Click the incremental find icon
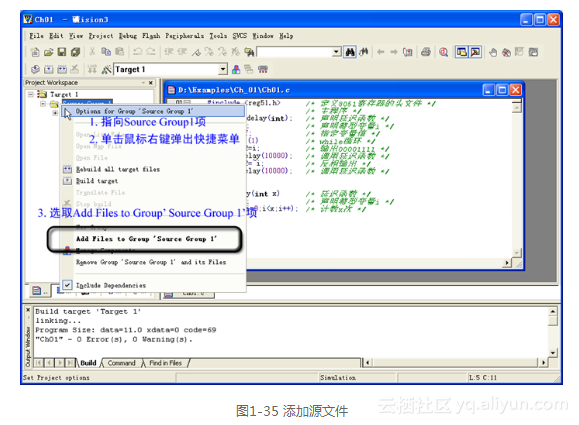 364,52
